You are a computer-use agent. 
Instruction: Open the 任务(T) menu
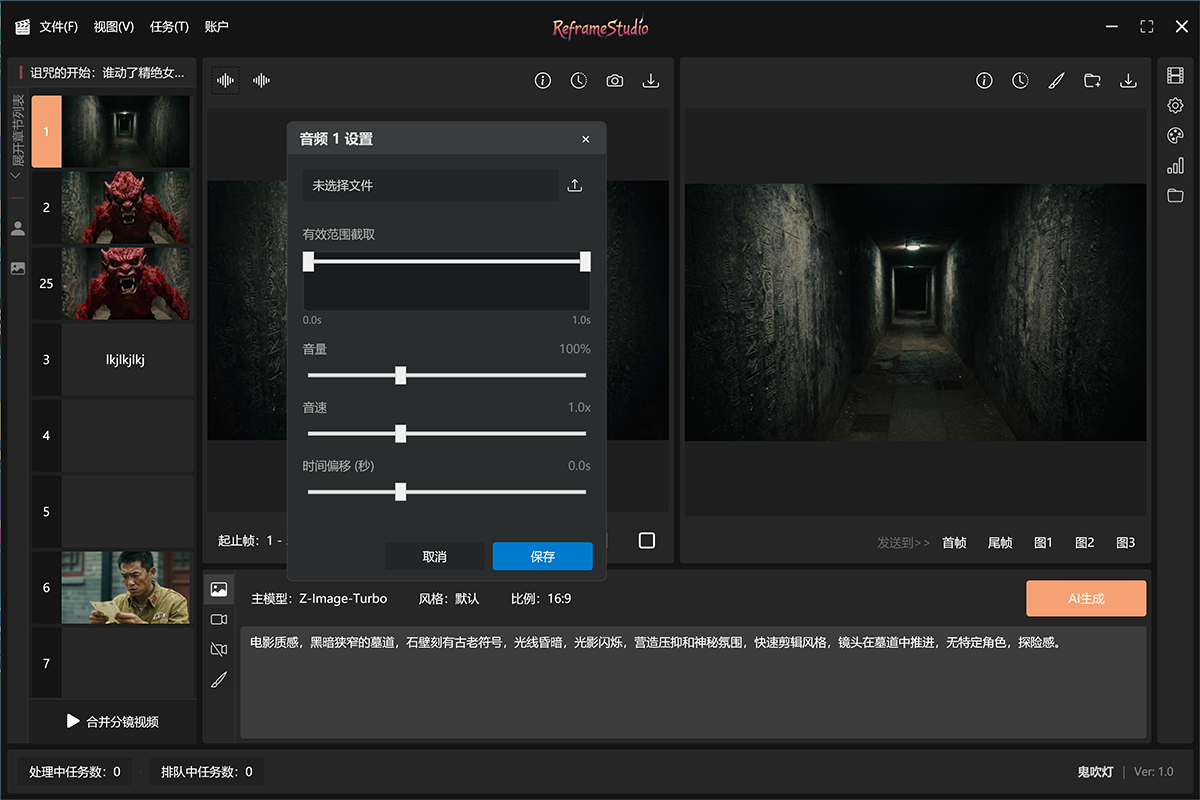[169, 27]
